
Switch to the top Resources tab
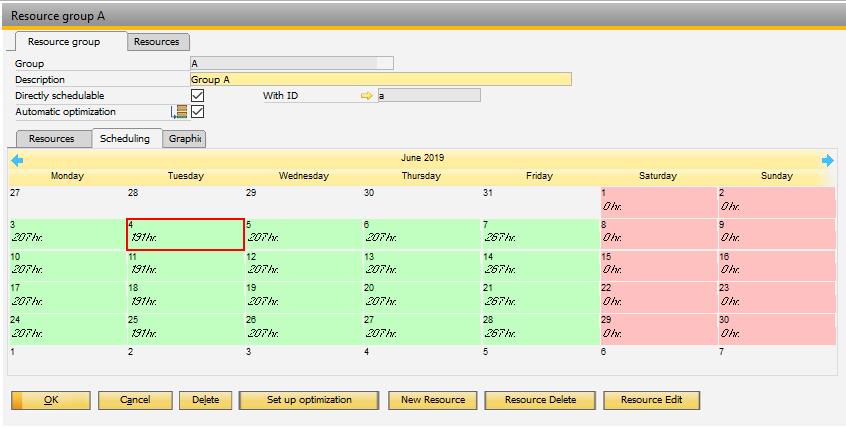tap(157, 42)
